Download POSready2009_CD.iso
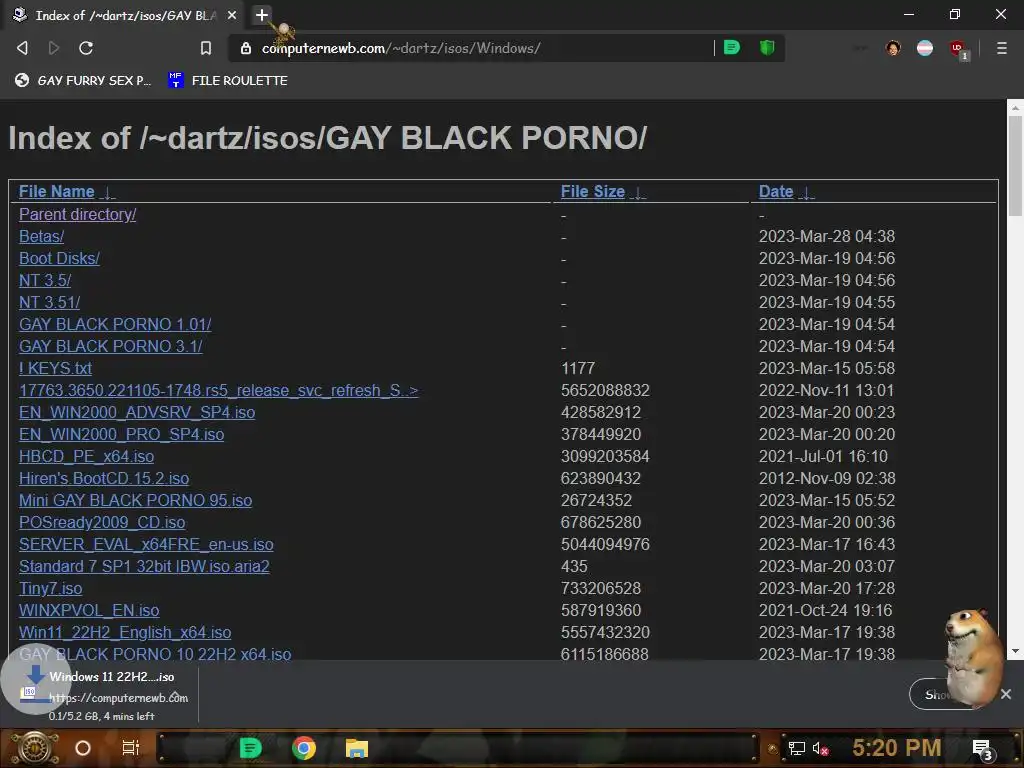 click(x=102, y=522)
